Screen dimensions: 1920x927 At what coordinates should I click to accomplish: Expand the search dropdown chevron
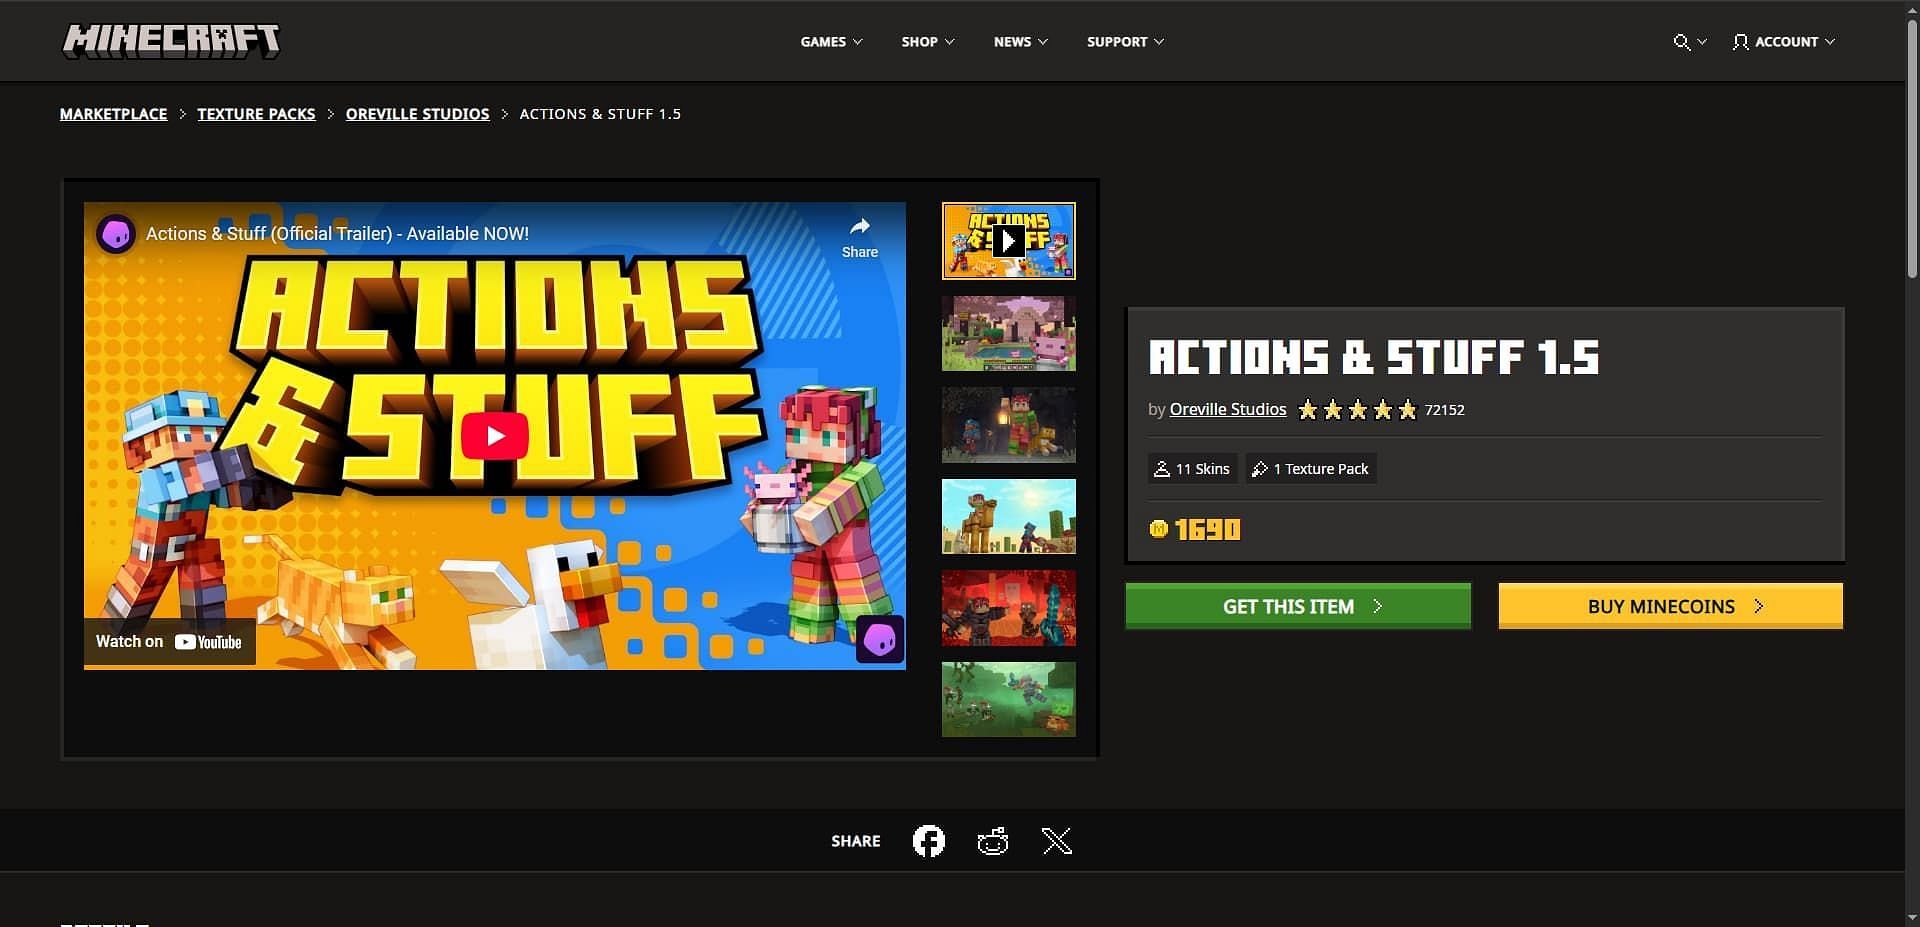[1702, 42]
